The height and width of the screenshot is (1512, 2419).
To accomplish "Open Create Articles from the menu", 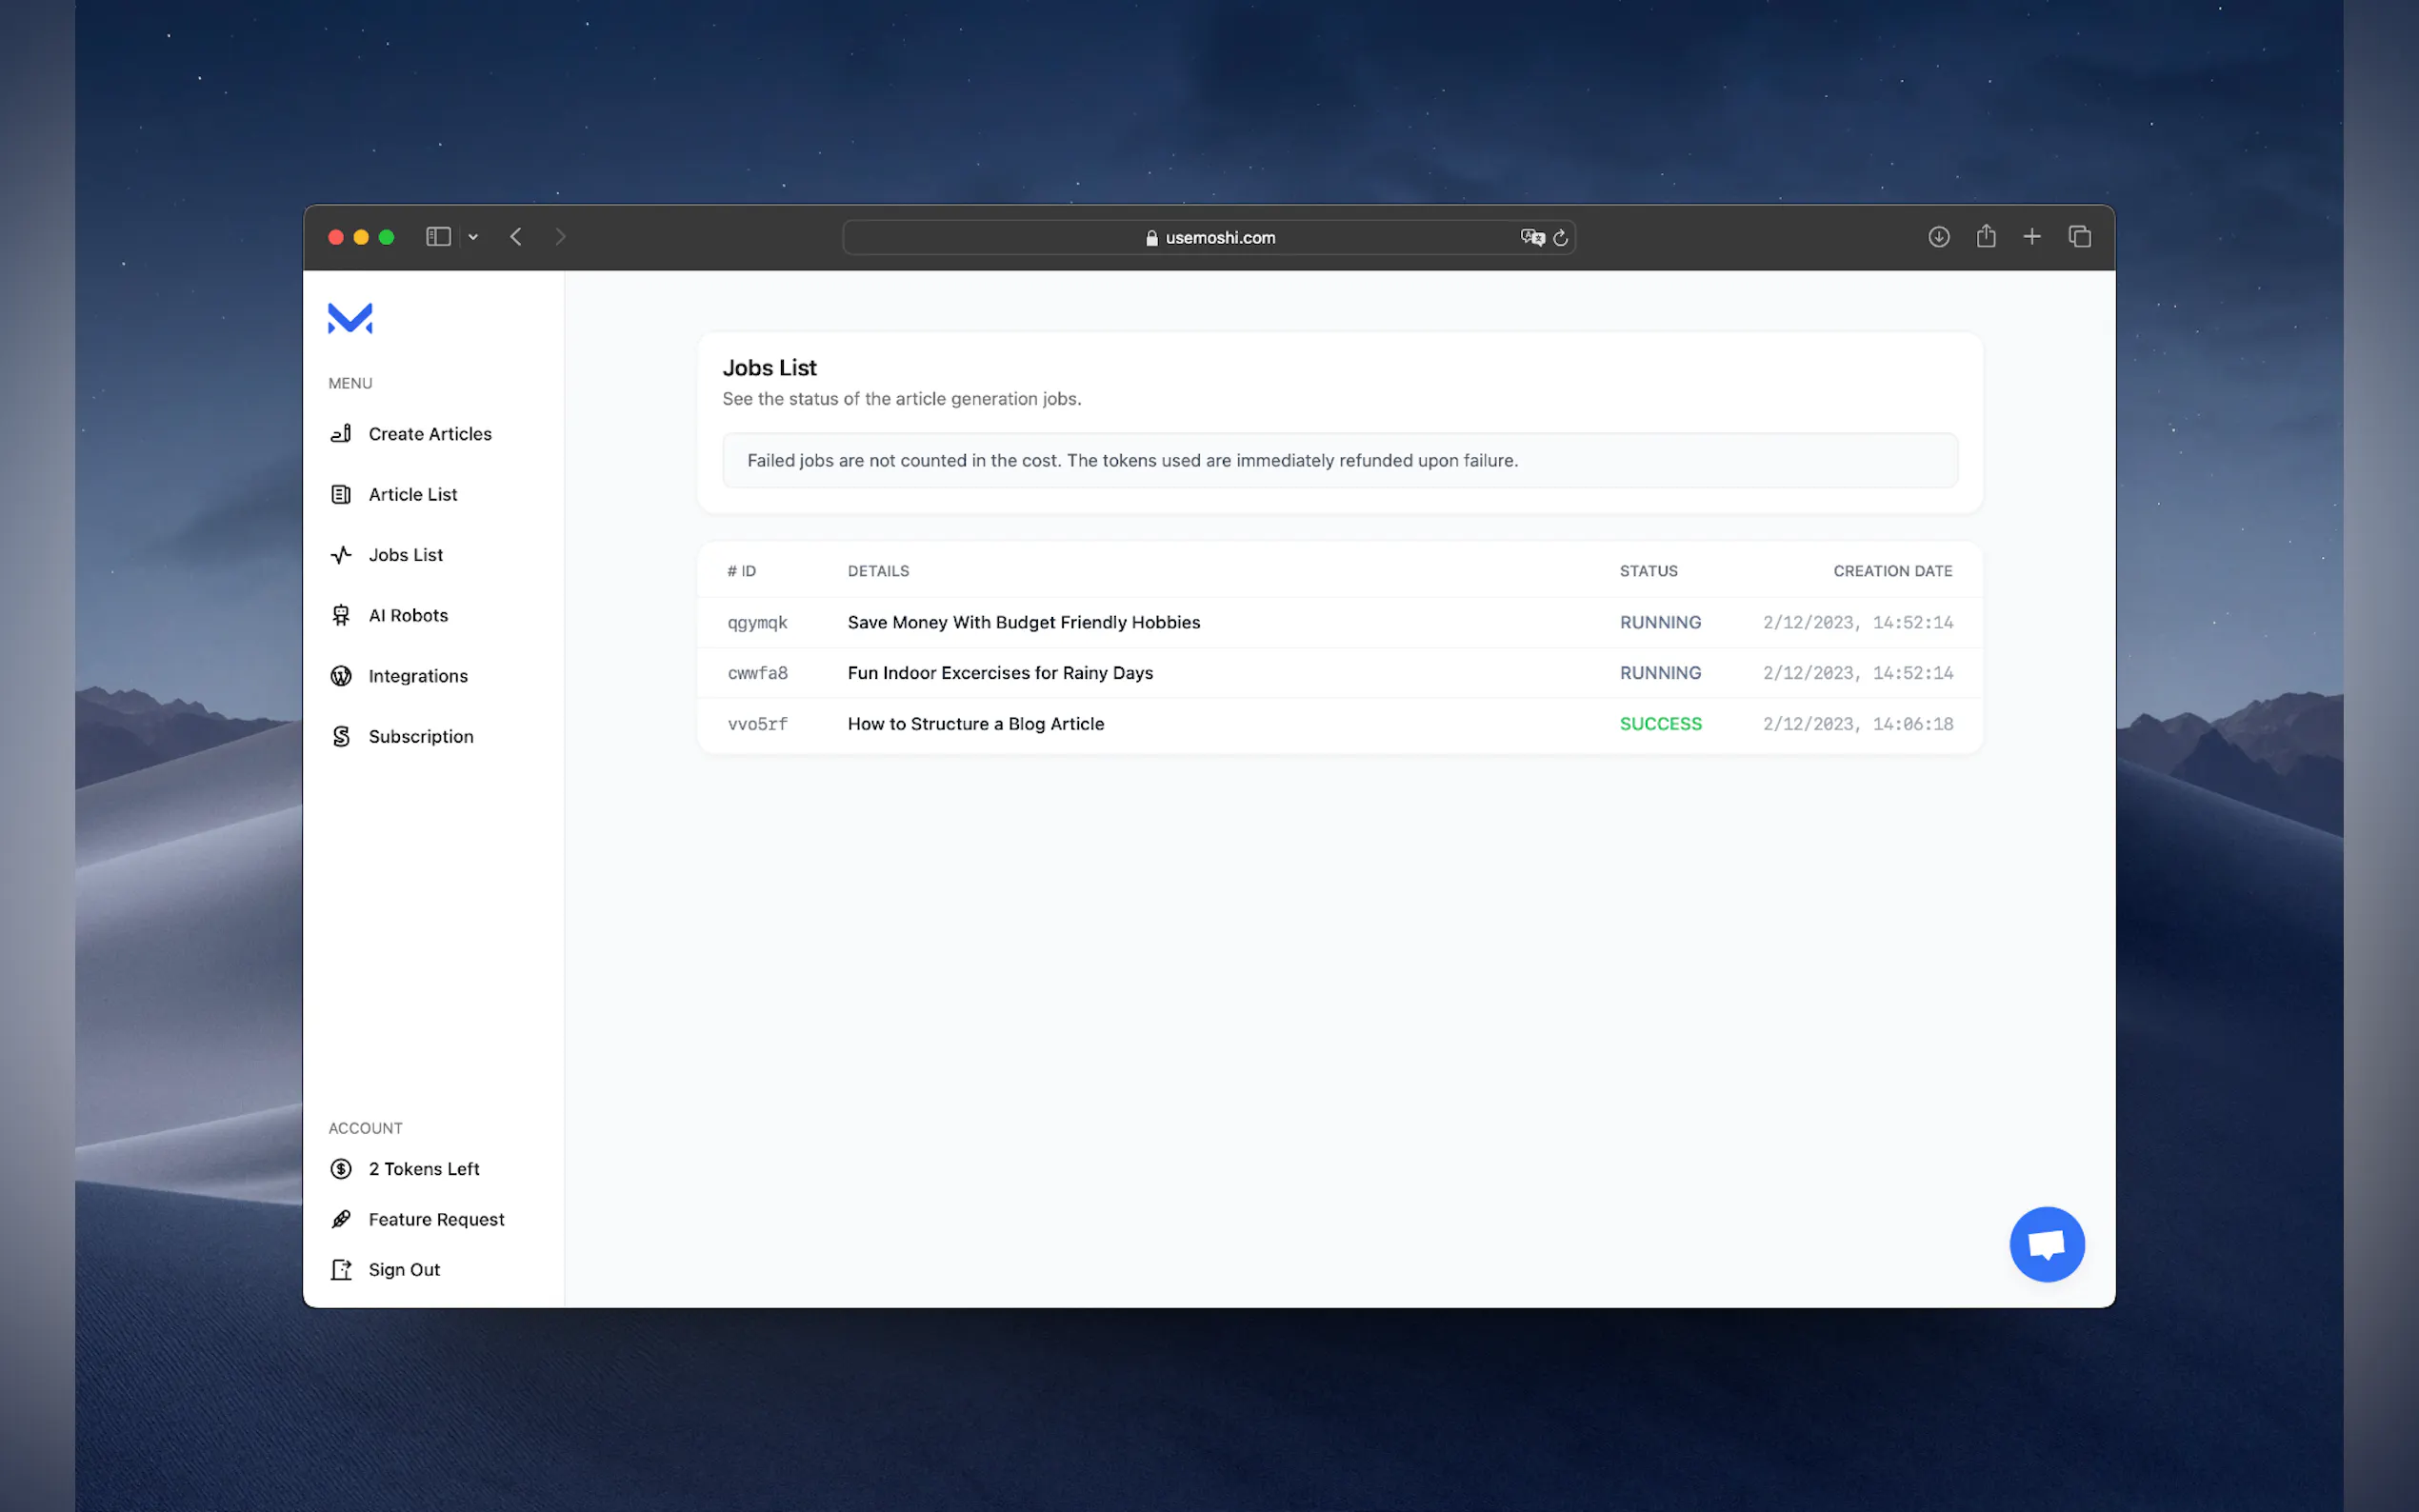I will (429, 434).
